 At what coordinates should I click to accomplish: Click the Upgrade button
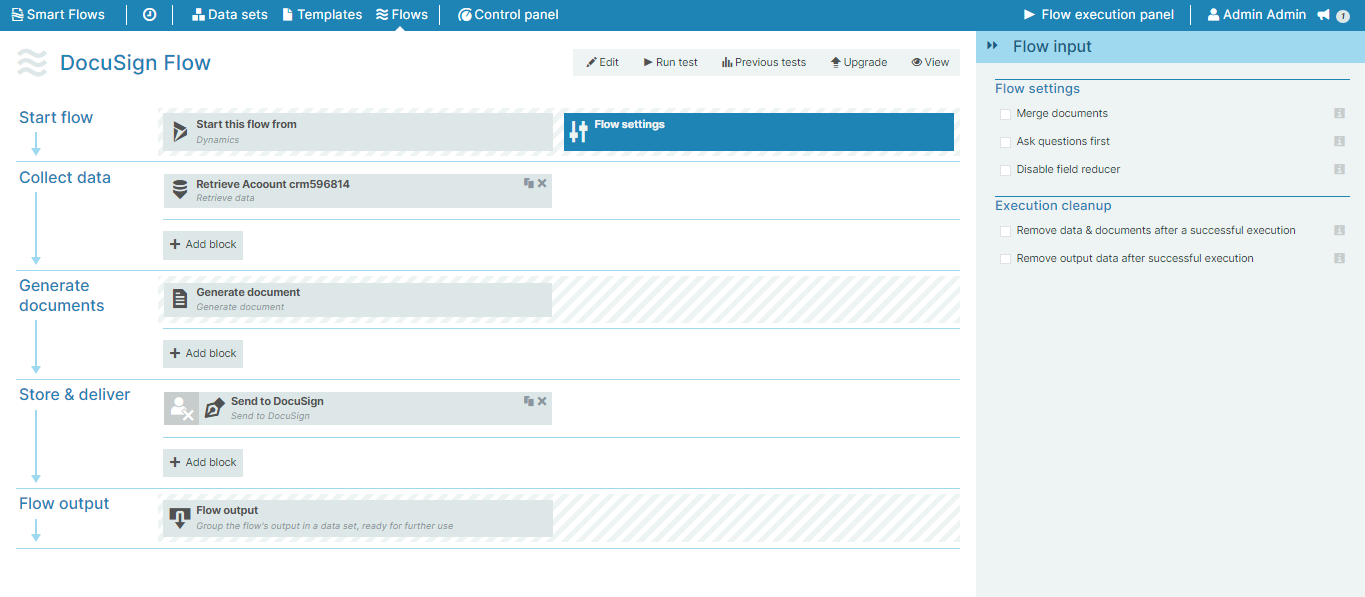pyautogui.click(x=859, y=62)
